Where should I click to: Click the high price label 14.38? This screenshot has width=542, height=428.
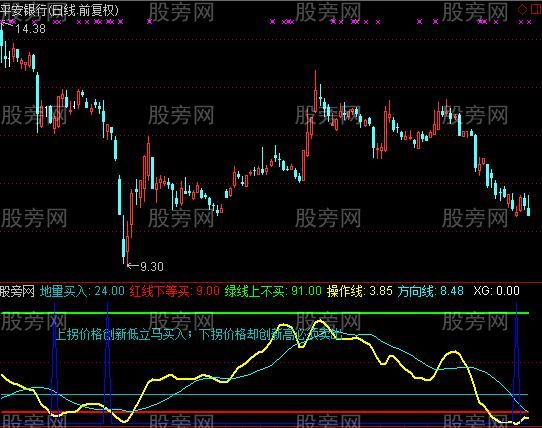tap(30, 29)
